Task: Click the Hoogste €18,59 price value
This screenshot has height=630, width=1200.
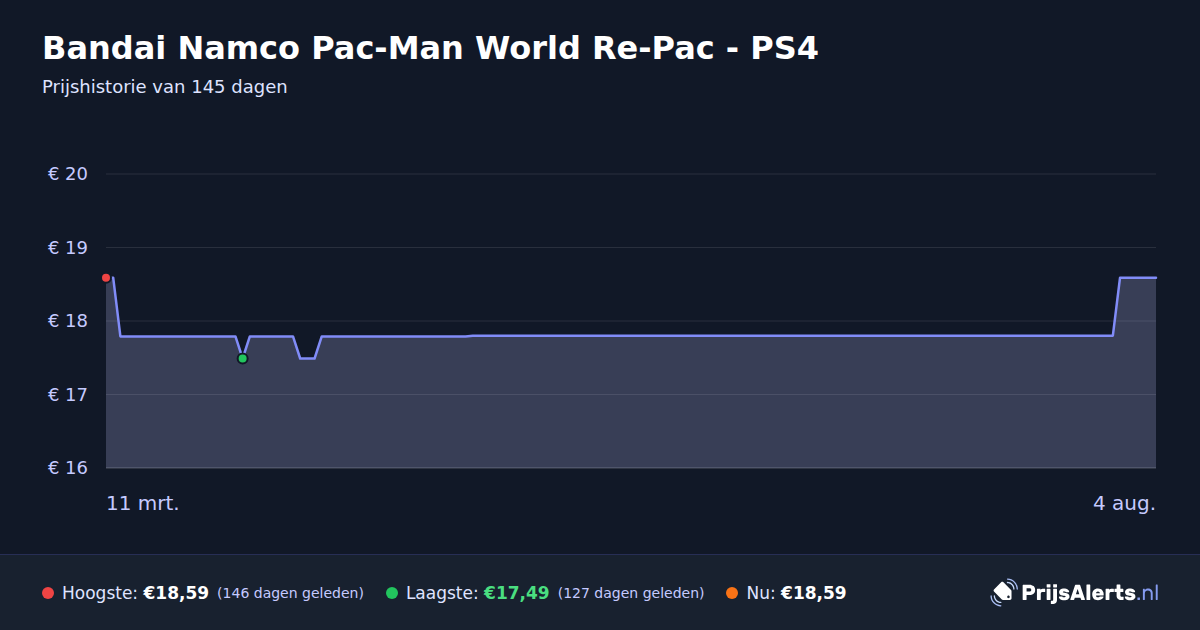Action: [176, 593]
